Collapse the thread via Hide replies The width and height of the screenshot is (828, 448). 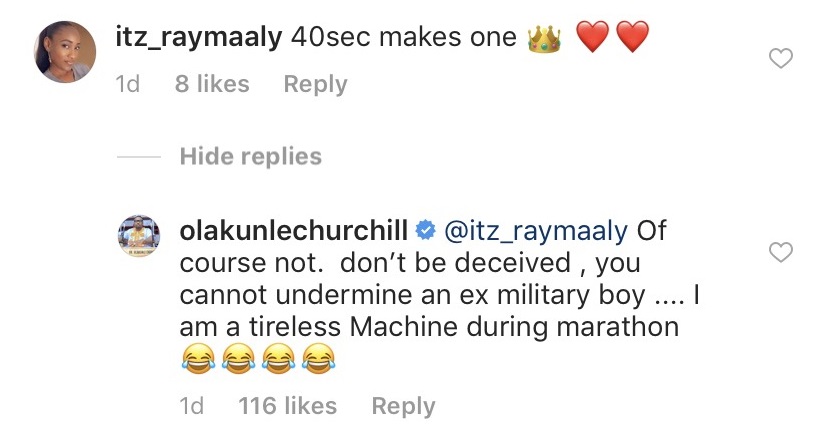click(250, 157)
